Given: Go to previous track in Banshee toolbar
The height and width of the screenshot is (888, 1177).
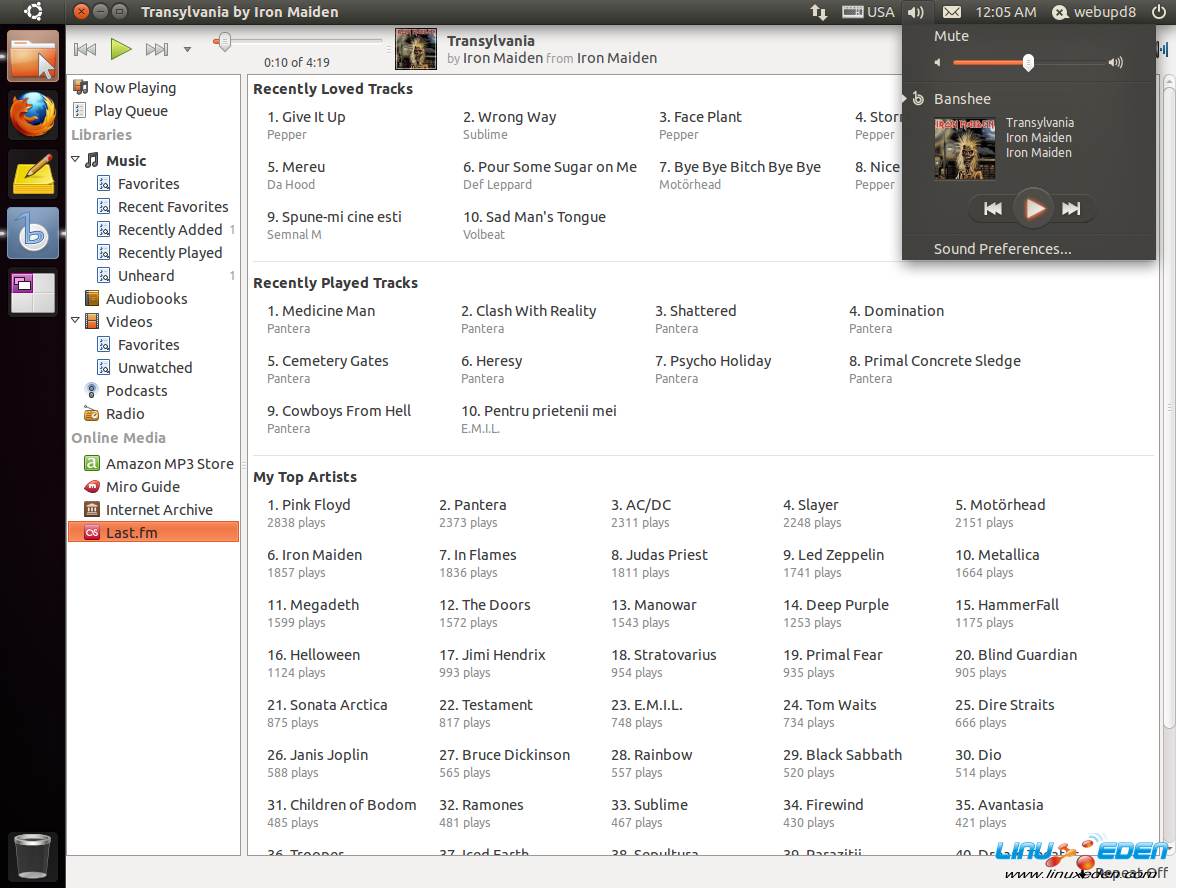Looking at the screenshot, I should tap(85, 49).
